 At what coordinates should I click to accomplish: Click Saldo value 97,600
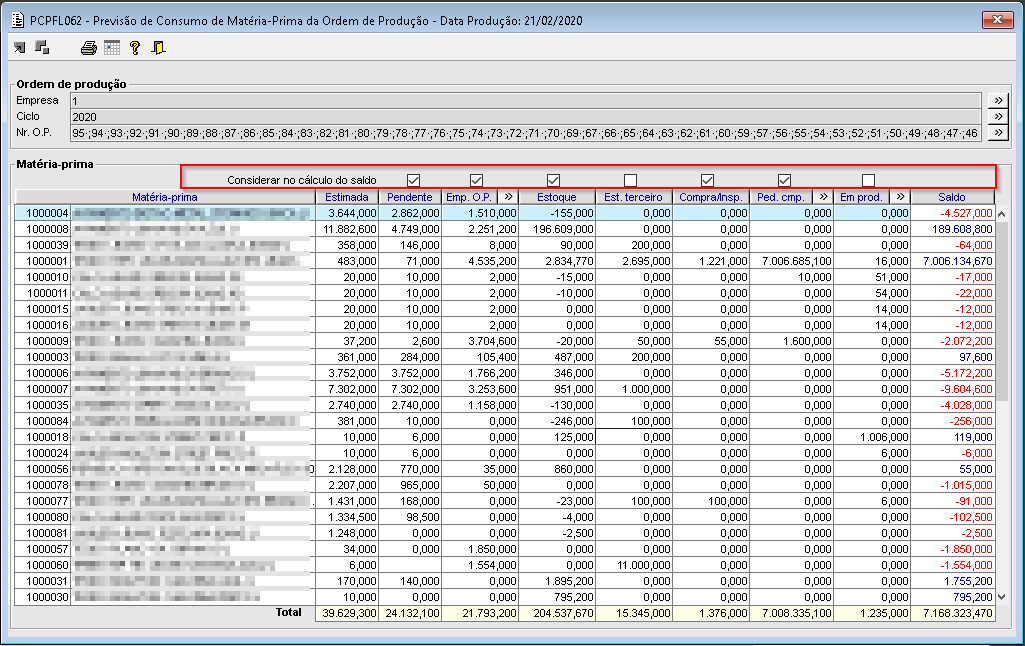click(975, 357)
